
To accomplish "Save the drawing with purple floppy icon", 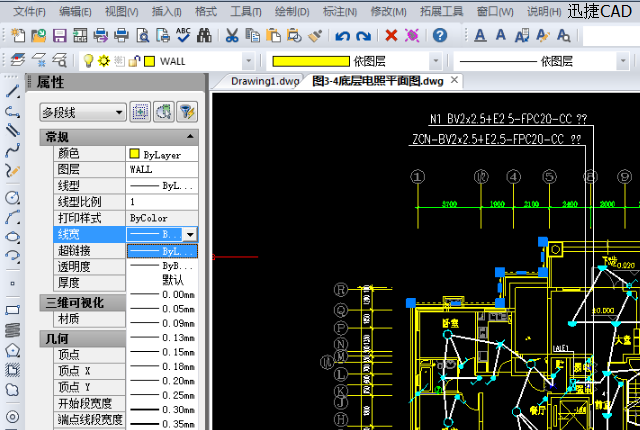I will 60,36.
